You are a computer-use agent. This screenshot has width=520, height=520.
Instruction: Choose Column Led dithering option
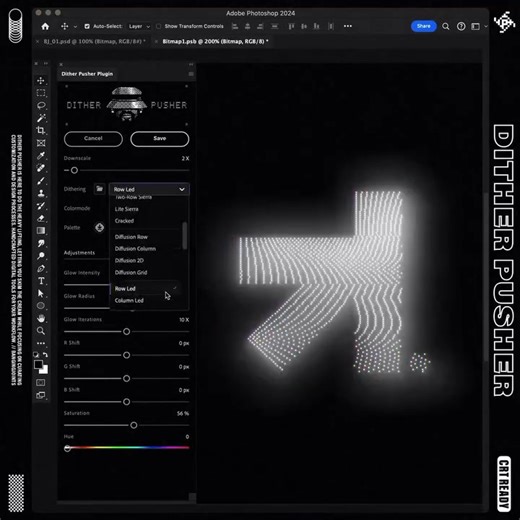tap(129, 300)
